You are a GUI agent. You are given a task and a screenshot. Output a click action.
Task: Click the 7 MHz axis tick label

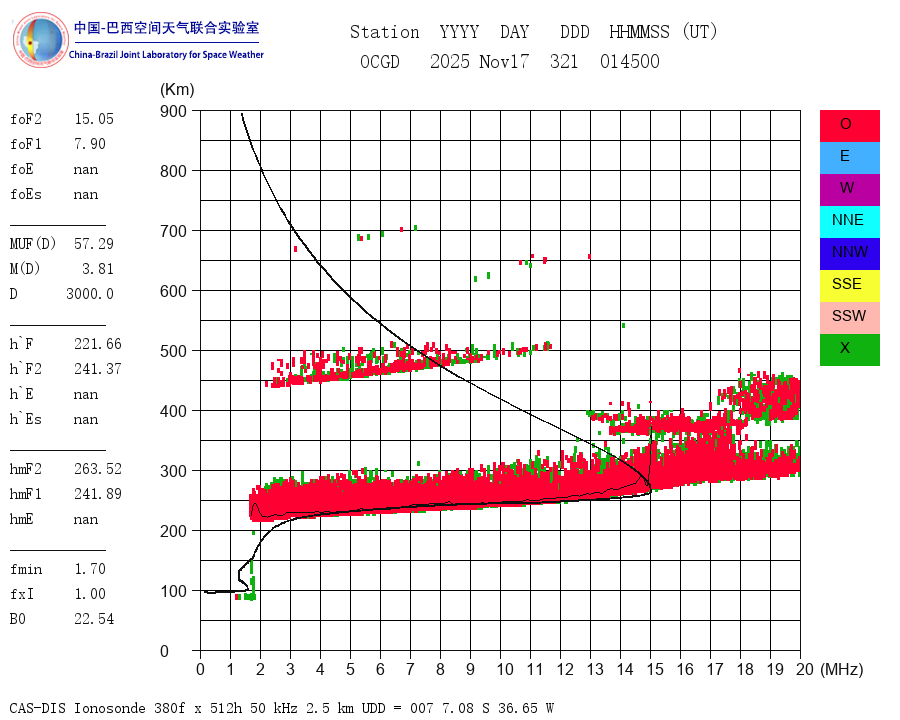pos(410,669)
